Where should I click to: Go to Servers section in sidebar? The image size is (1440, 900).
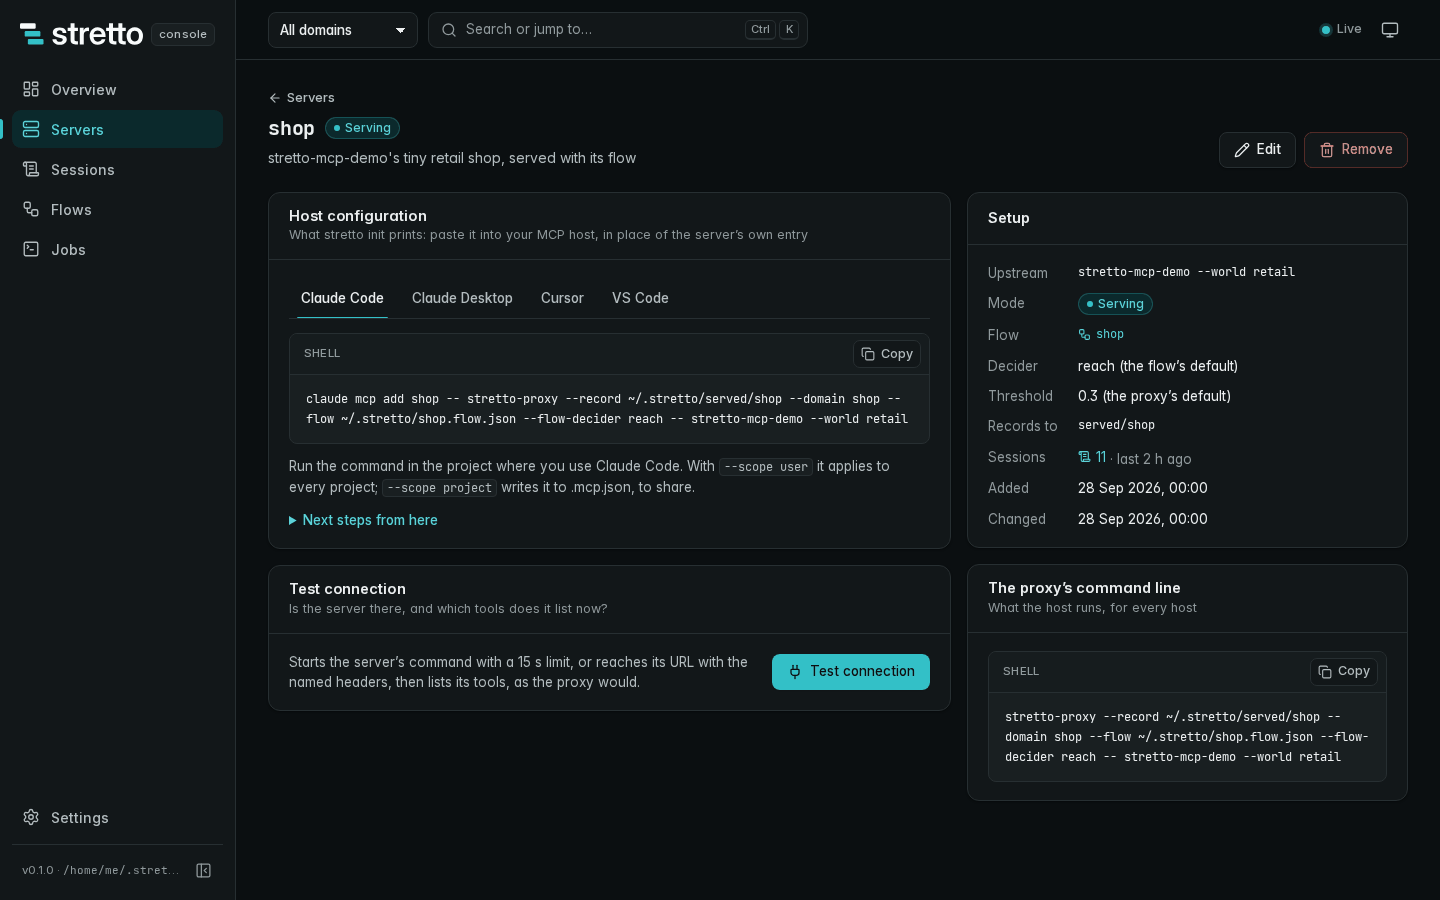point(117,129)
